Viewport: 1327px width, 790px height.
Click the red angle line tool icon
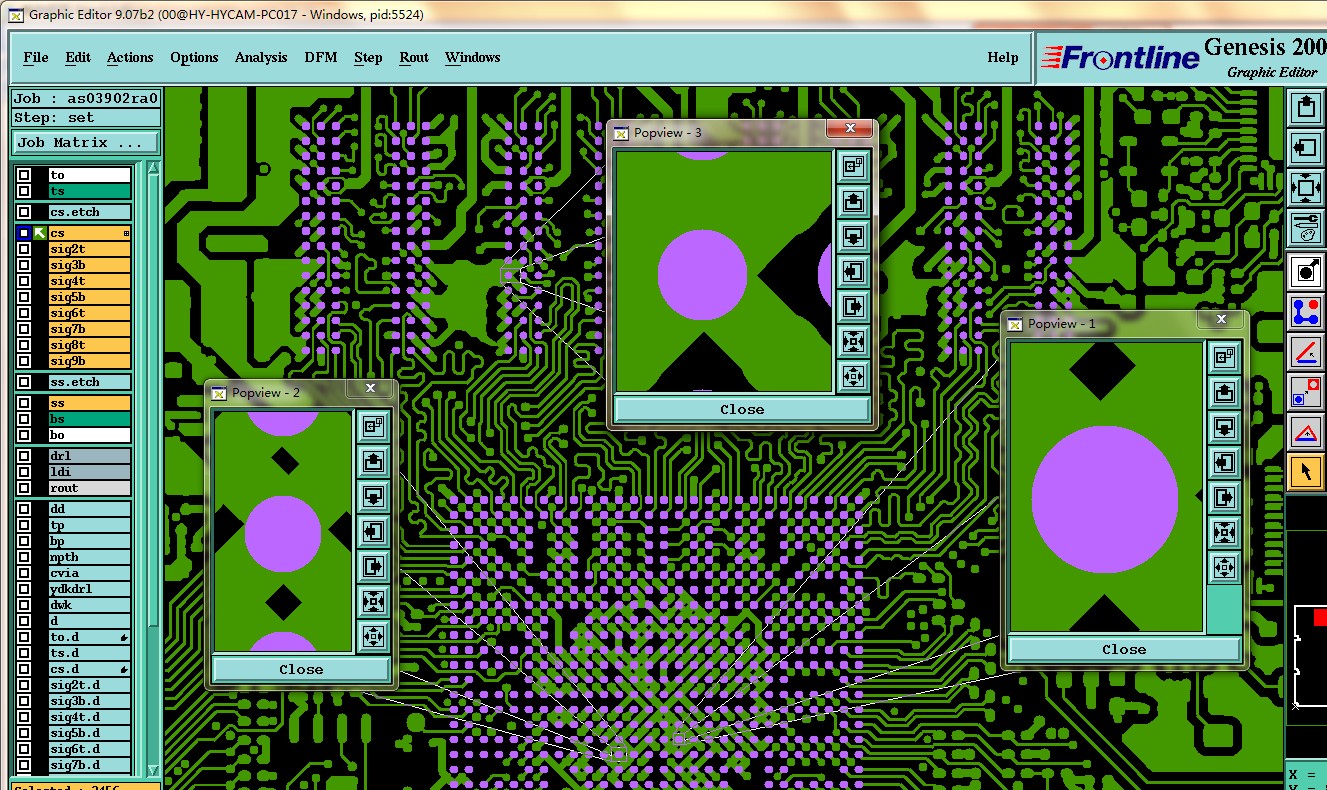click(x=1305, y=352)
